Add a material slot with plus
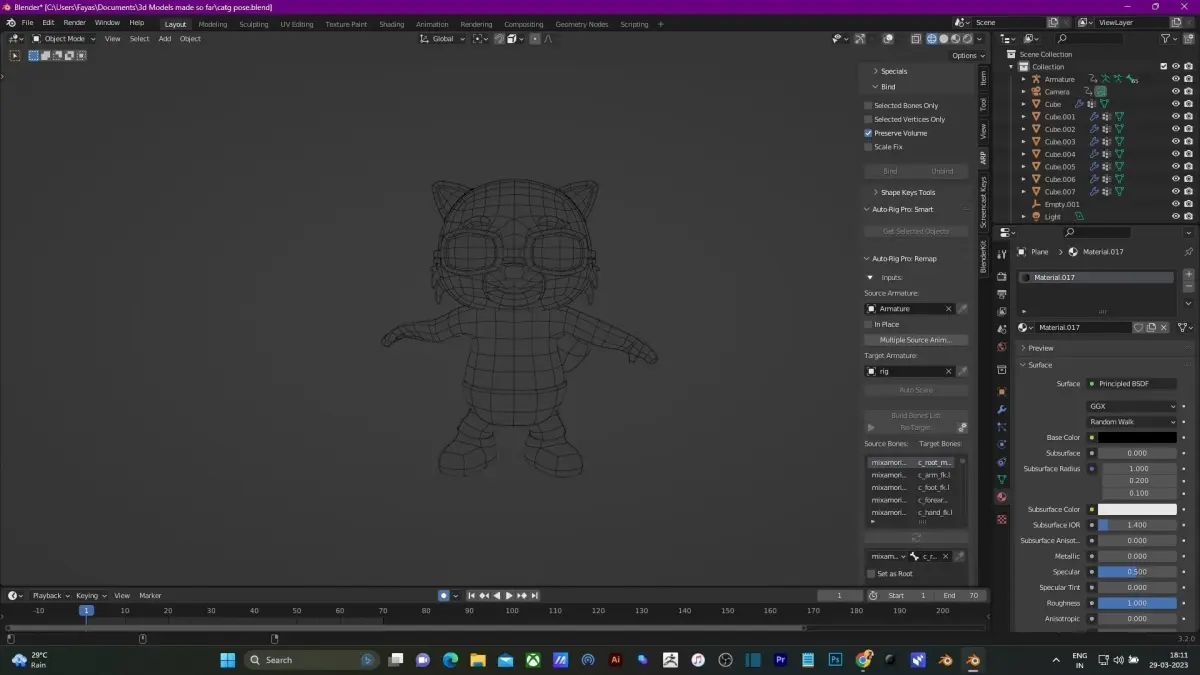1200x675 pixels. (x=1188, y=274)
